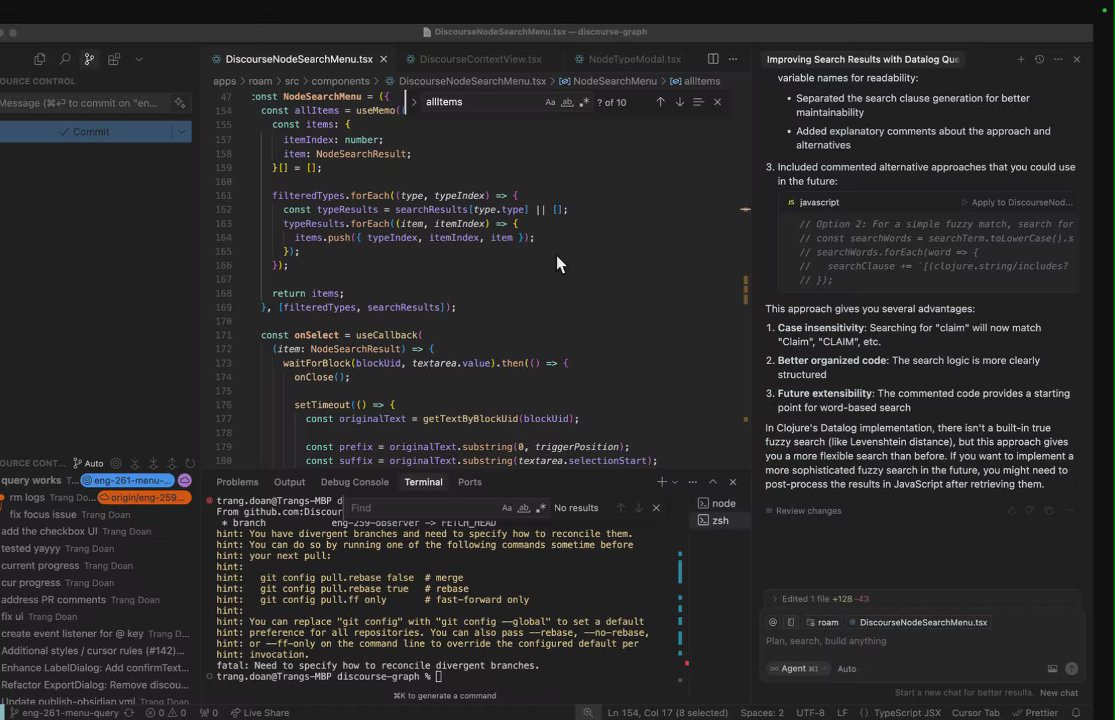
Task: Open the Explorer view icon
Action: point(40,60)
